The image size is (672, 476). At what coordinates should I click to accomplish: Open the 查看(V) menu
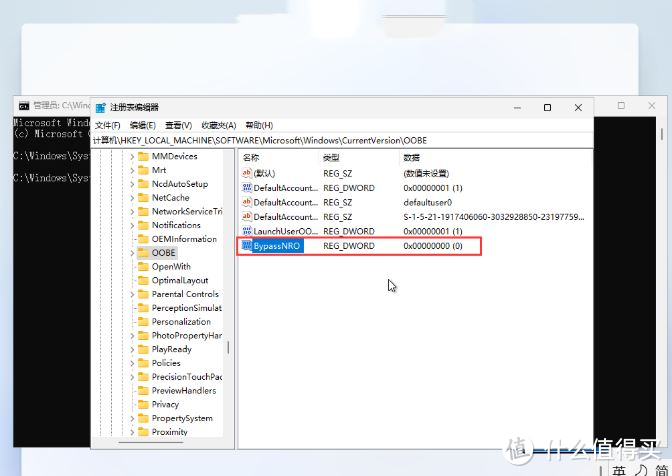[178, 125]
